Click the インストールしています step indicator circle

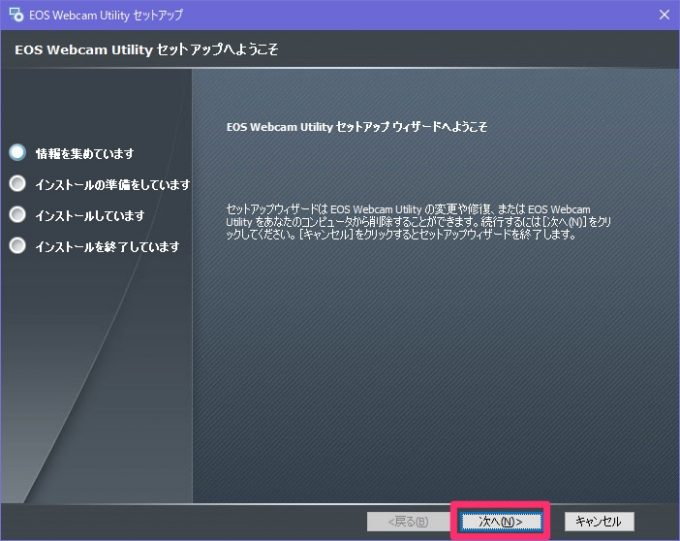[x=18, y=214]
